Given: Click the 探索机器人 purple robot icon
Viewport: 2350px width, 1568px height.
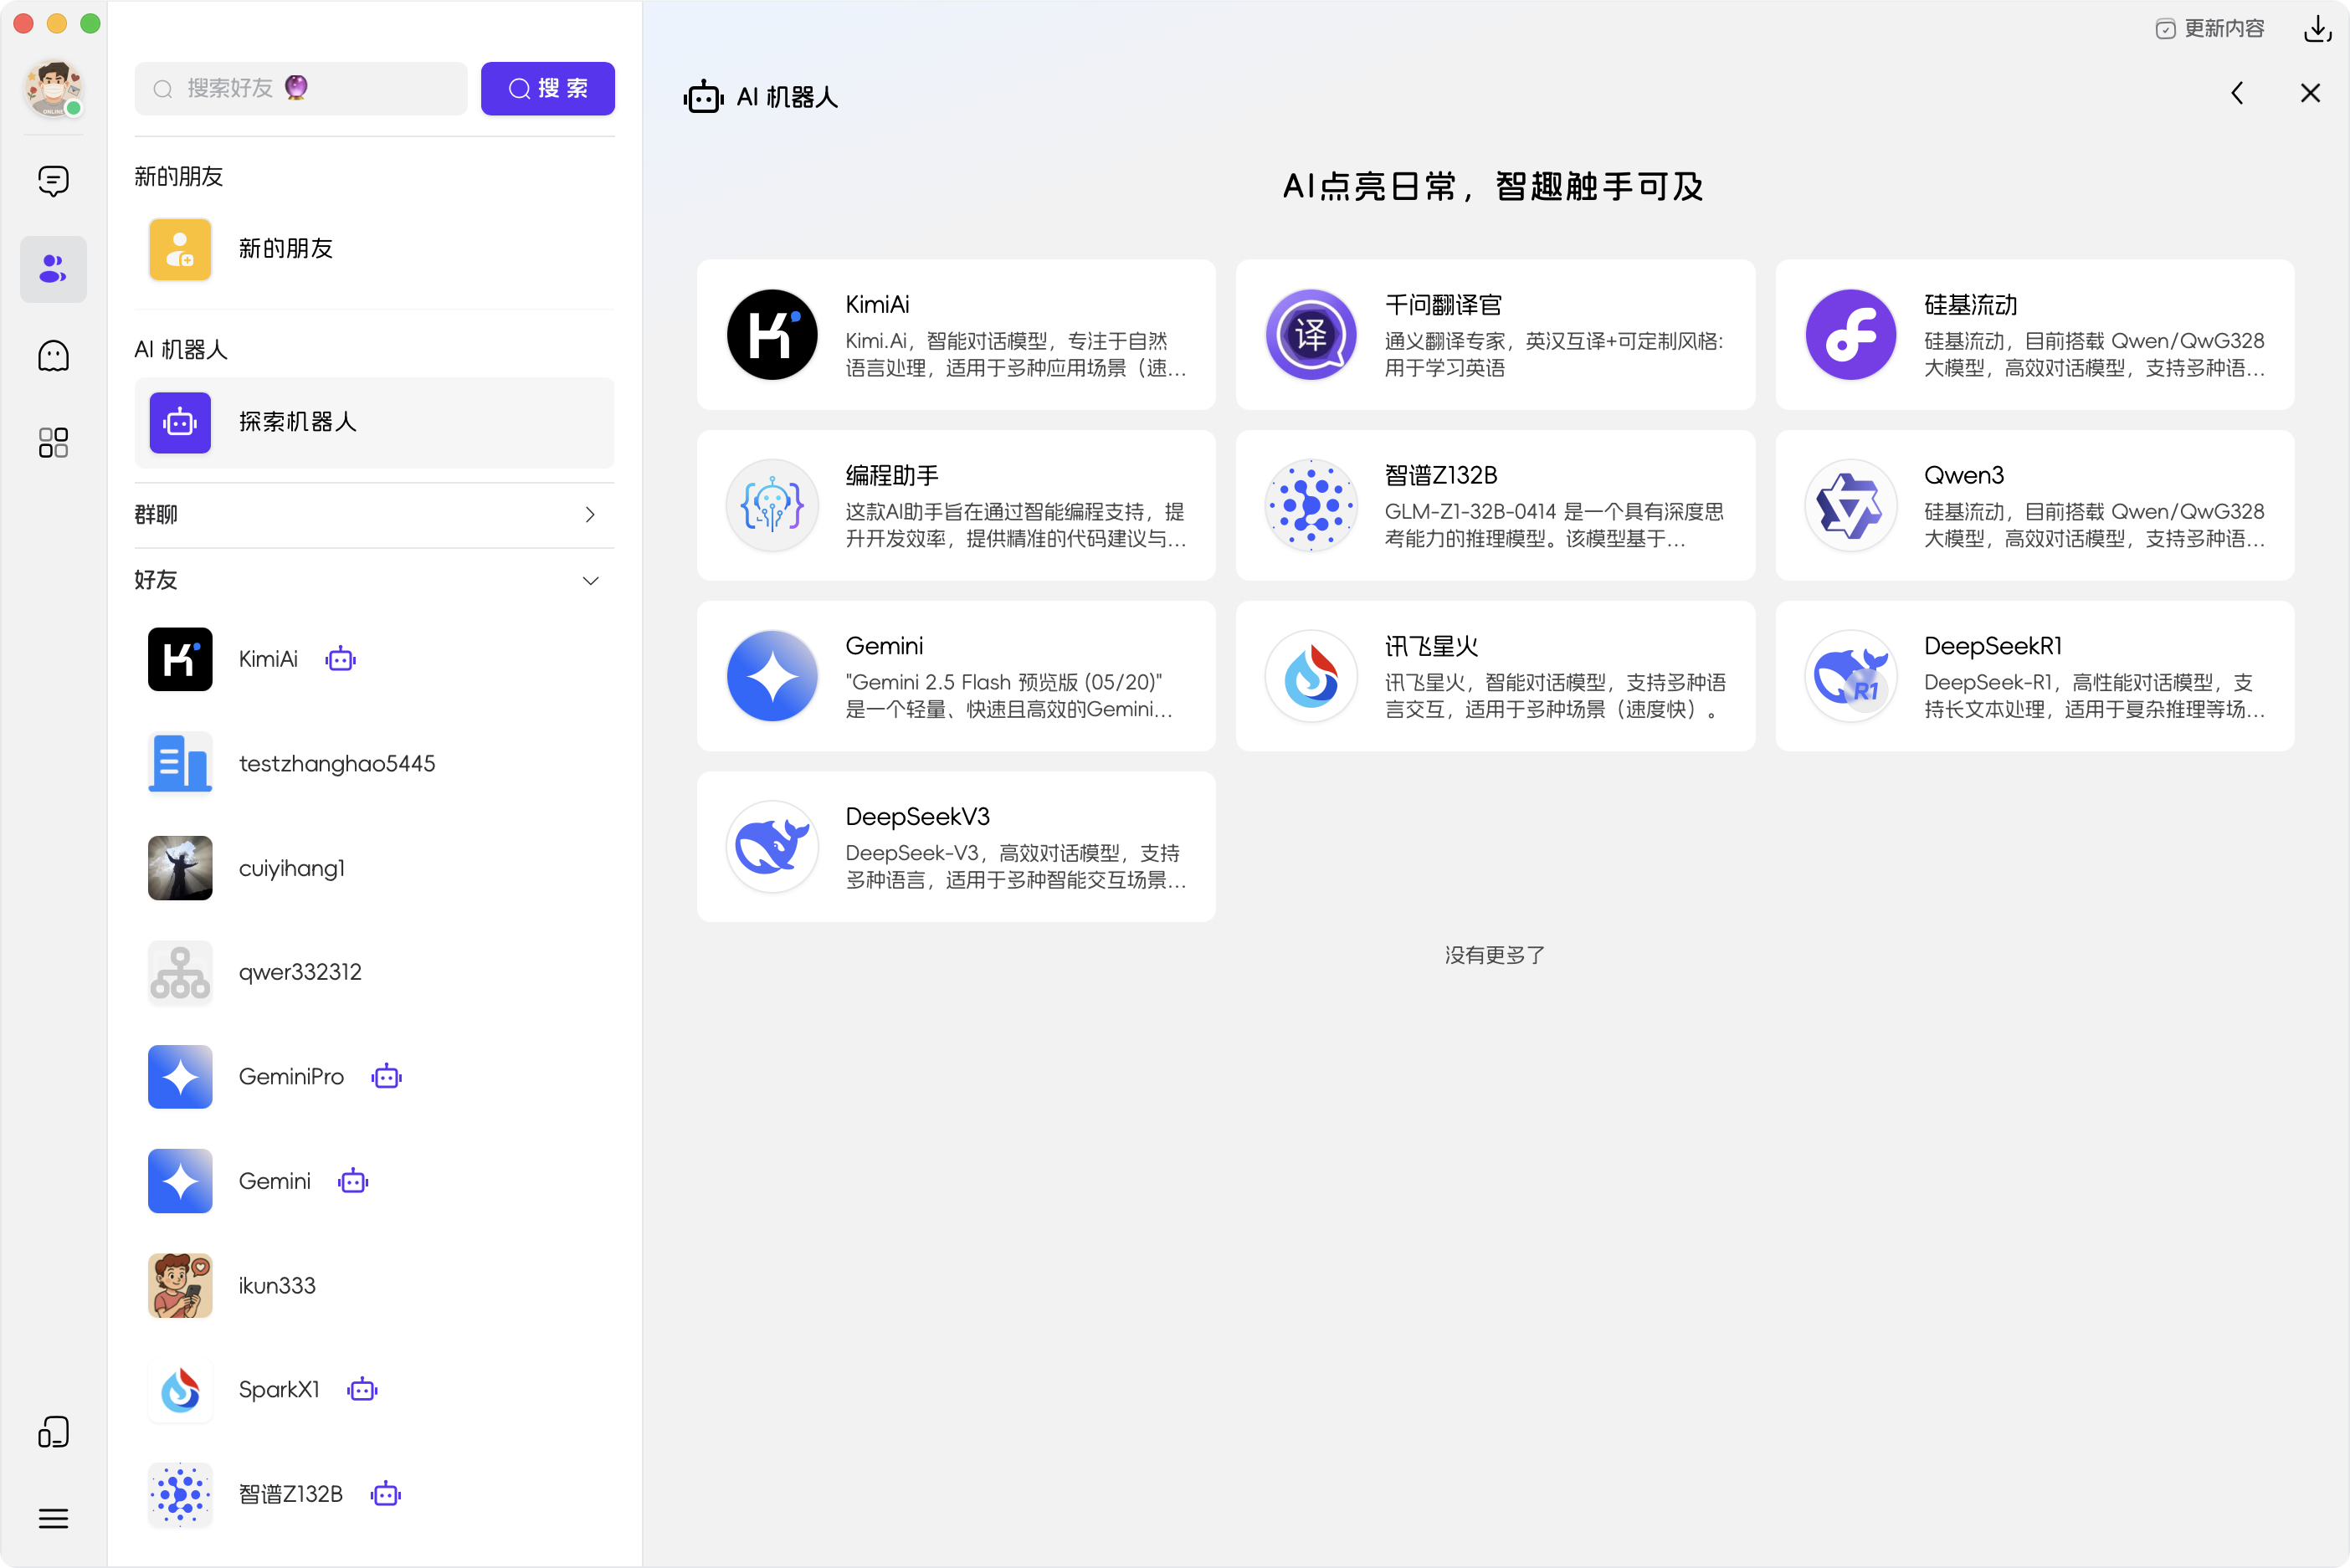Looking at the screenshot, I should [180, 422].
